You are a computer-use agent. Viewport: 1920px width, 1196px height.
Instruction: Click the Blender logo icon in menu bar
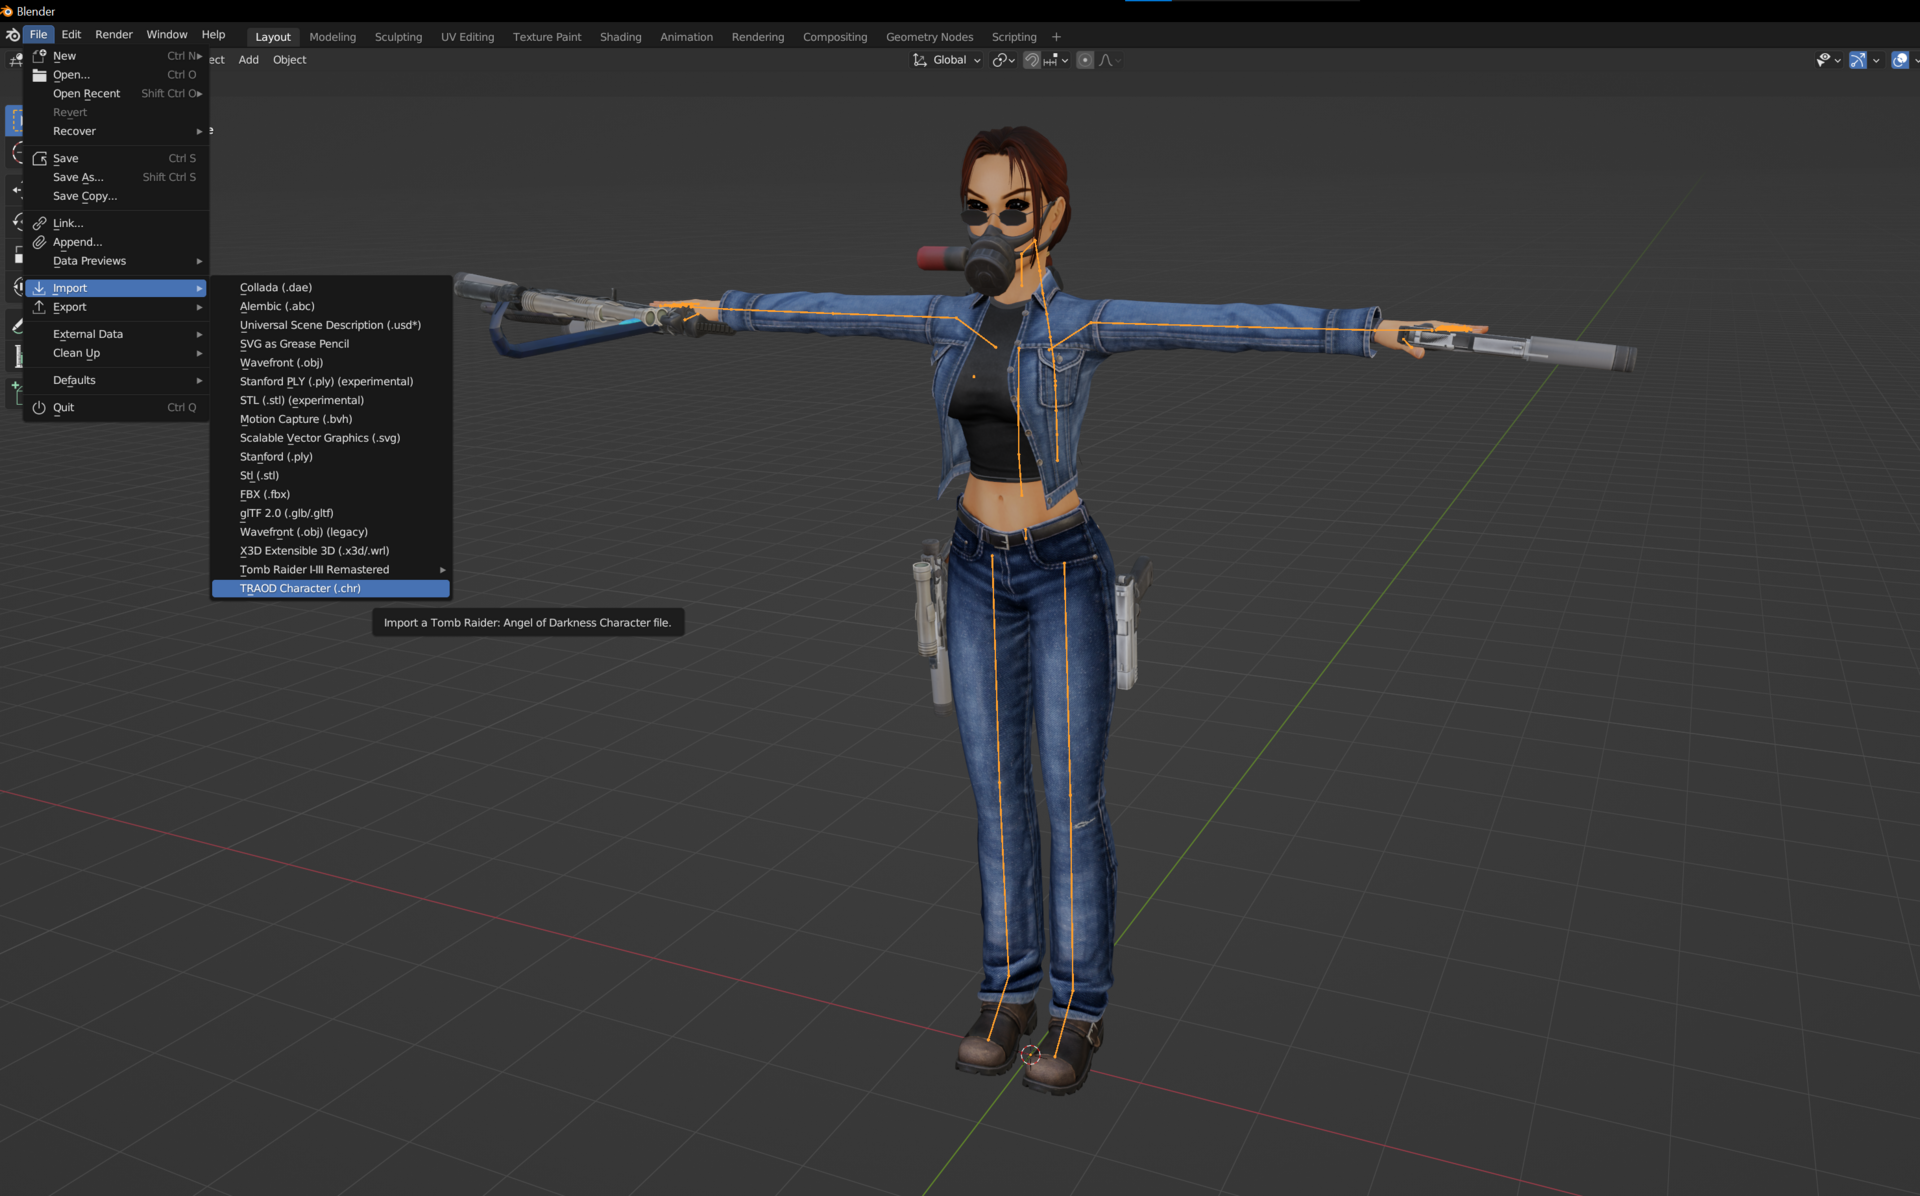pos(13,35)
